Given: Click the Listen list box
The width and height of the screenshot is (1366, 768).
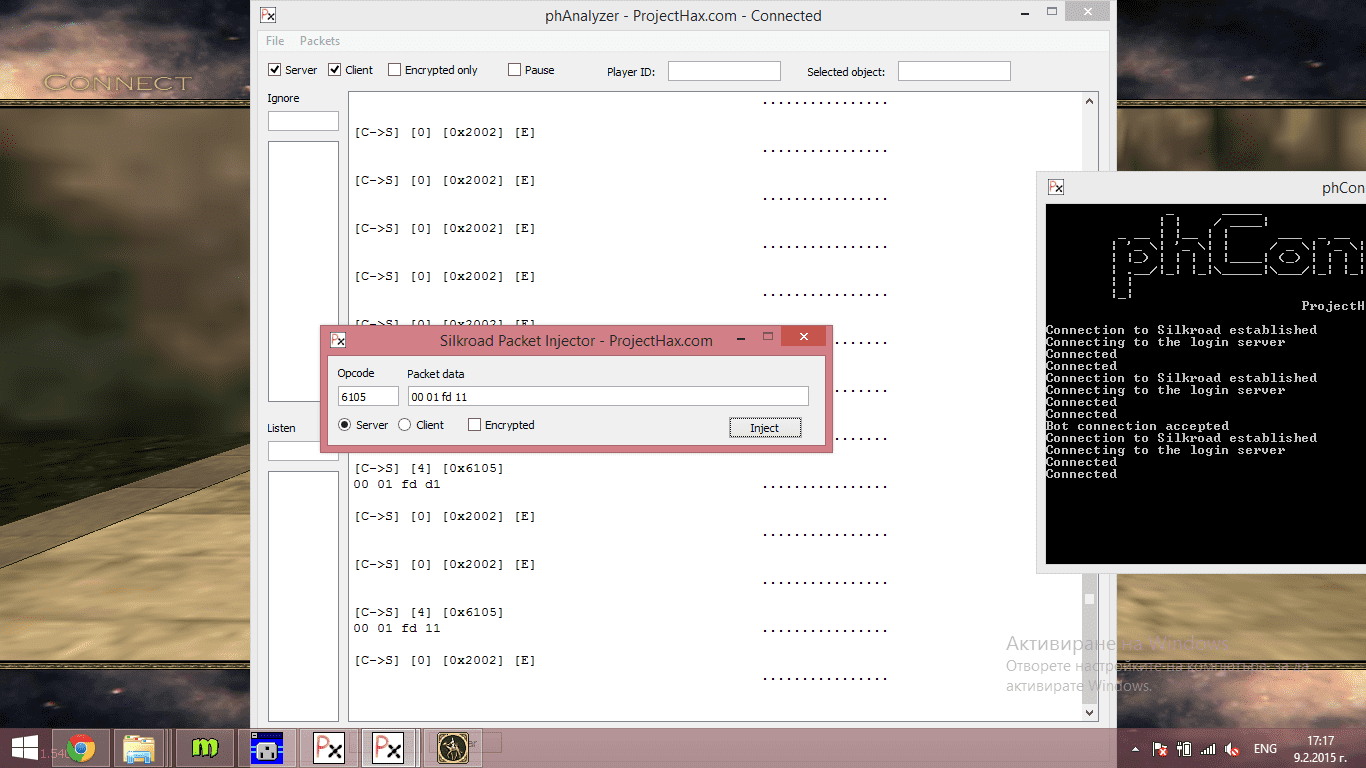Looking at the screenshot, I should click(303, 596).
